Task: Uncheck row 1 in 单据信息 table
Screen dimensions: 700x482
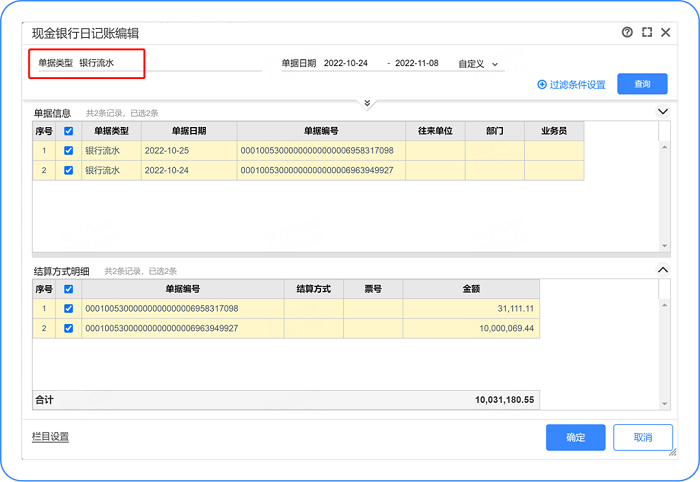Action: (x=68, y=151)
